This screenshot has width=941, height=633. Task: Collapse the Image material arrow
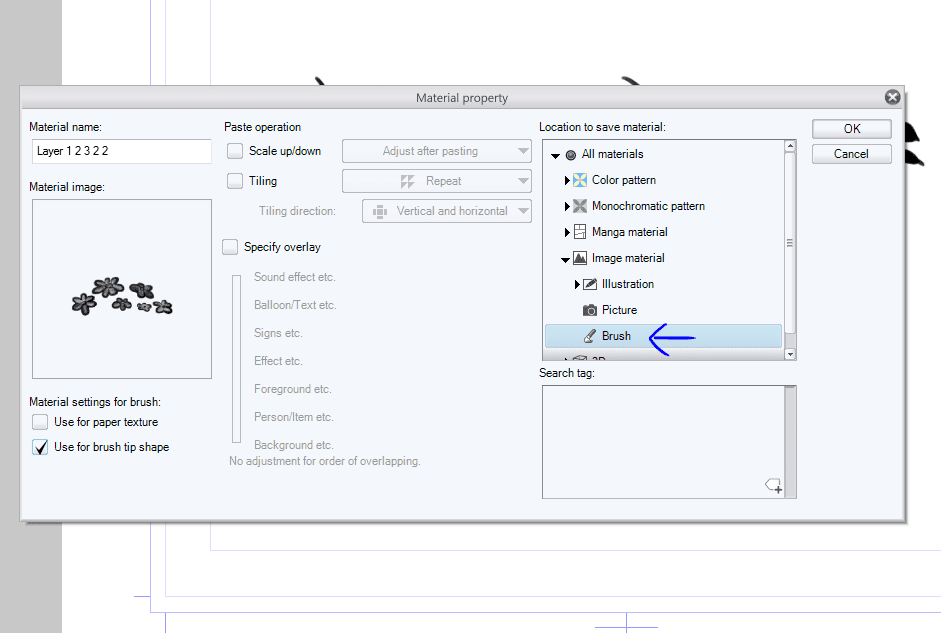pyautogui.click(x=565, y=260)
